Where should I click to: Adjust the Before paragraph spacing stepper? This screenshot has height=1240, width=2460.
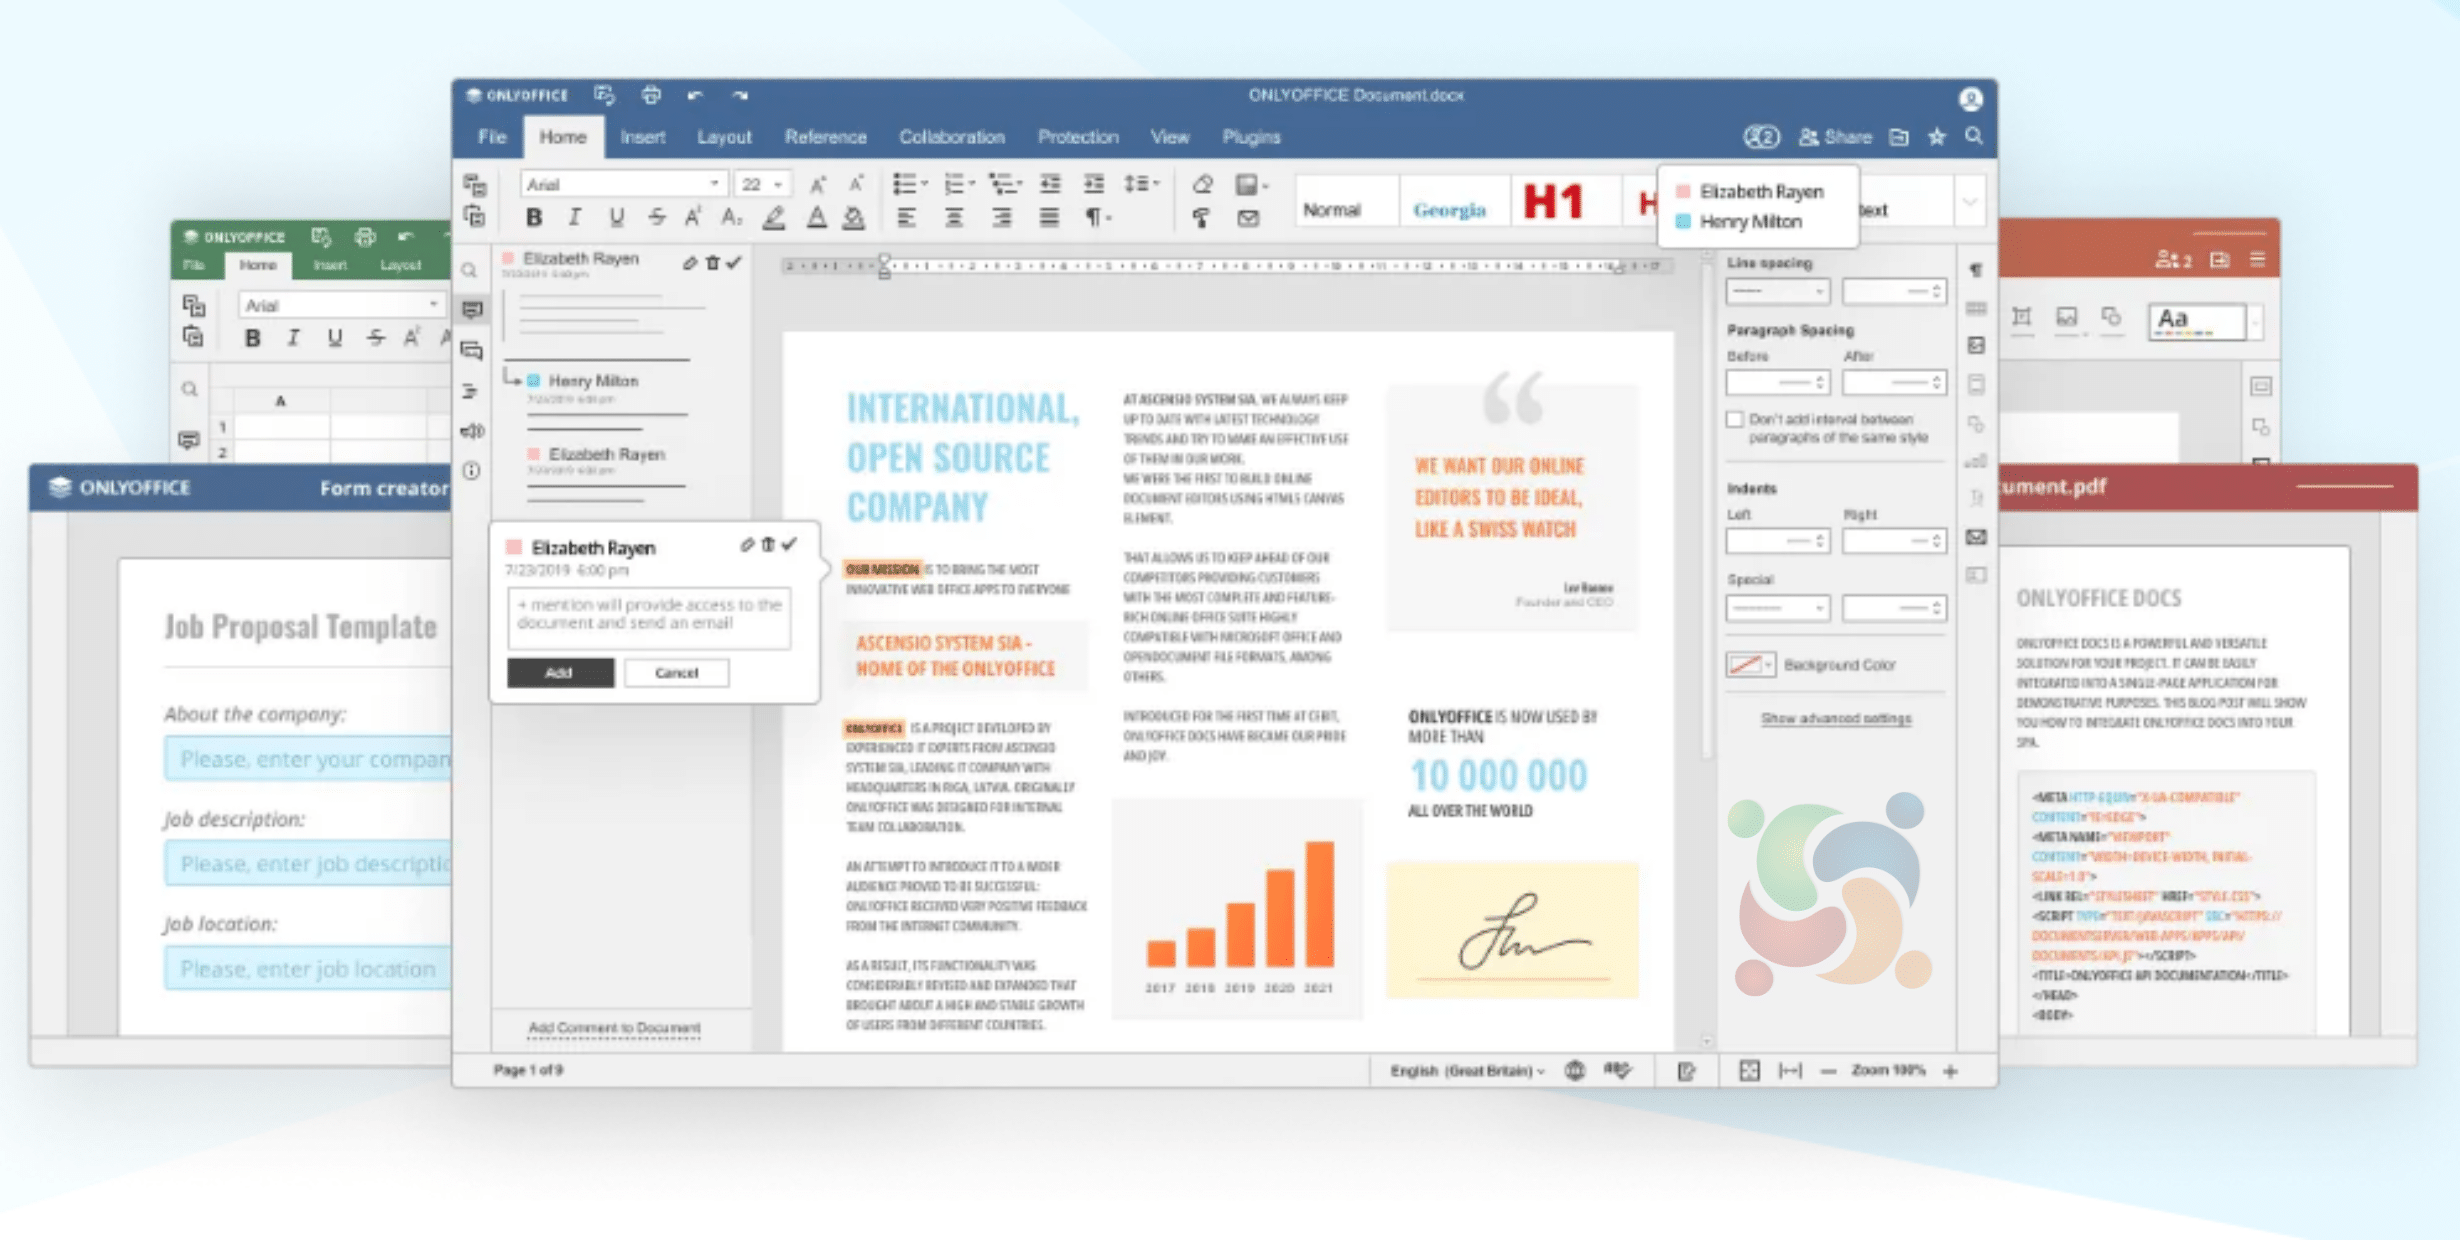point(1820,383)
